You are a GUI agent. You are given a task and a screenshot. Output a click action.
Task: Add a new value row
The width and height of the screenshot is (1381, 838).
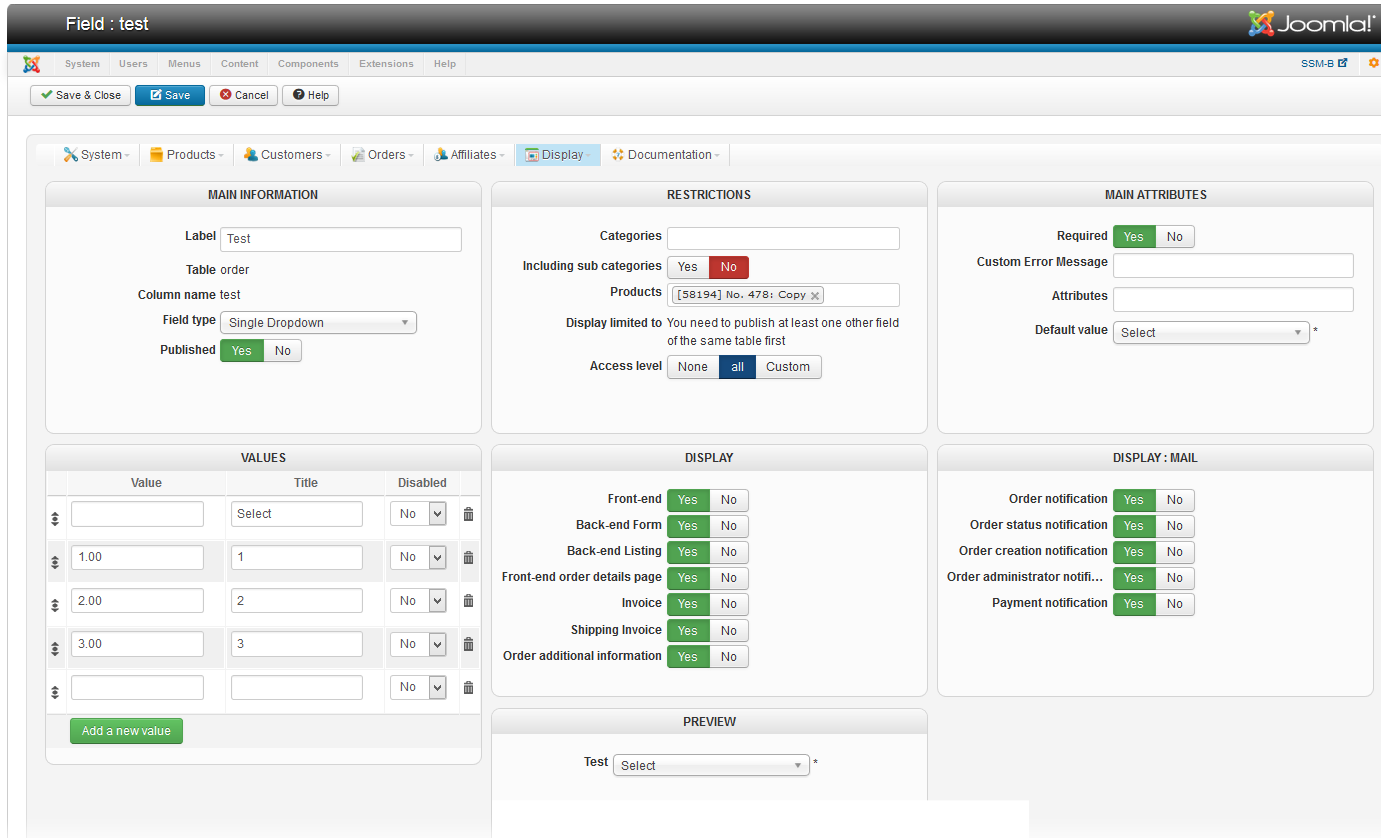click(126, 731)
